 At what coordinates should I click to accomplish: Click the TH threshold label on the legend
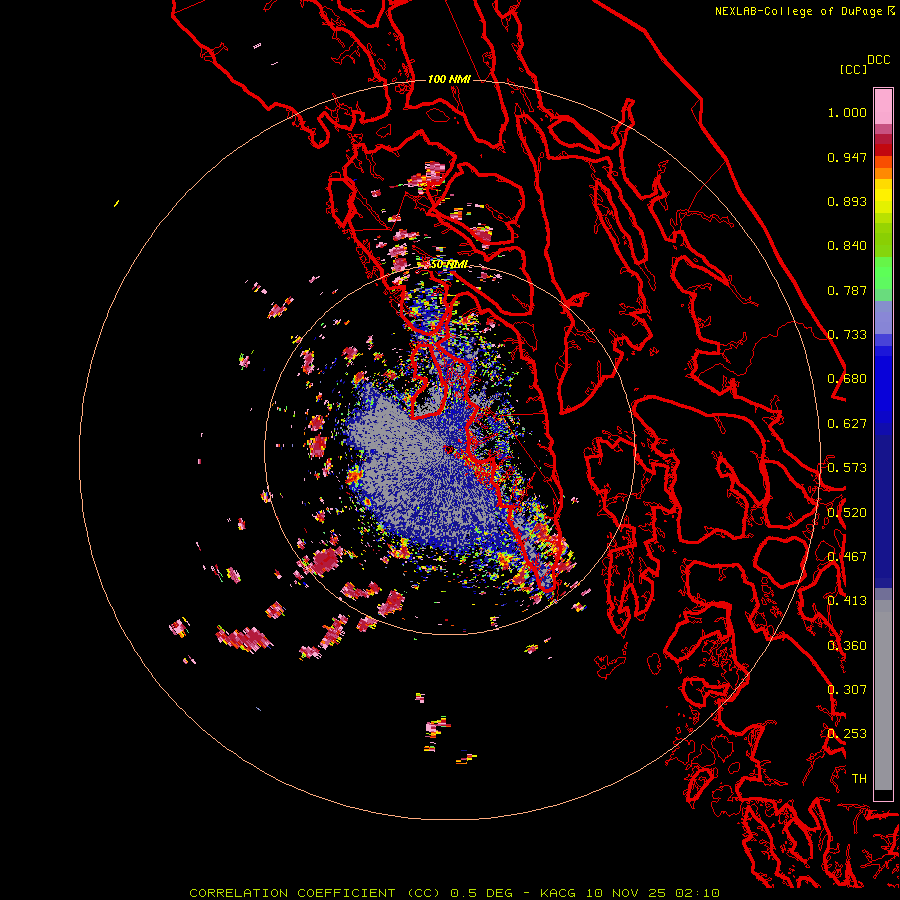(859, 779)
